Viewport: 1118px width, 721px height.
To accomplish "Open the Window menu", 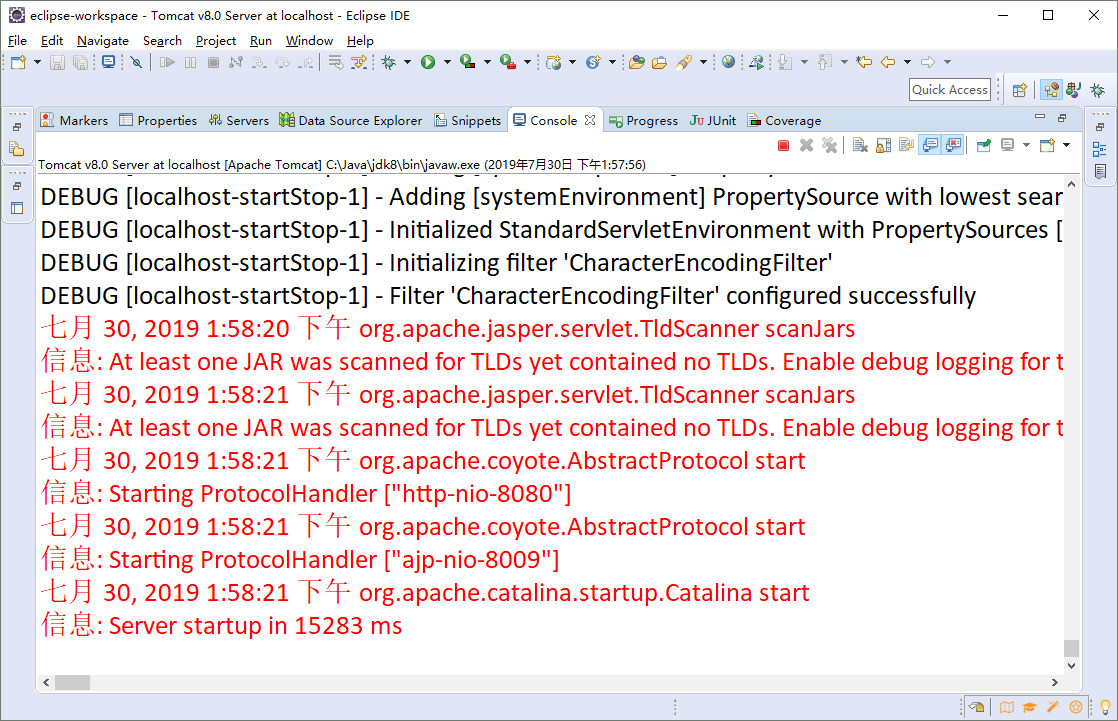I will pyautogui.click(x=309, y=41).
